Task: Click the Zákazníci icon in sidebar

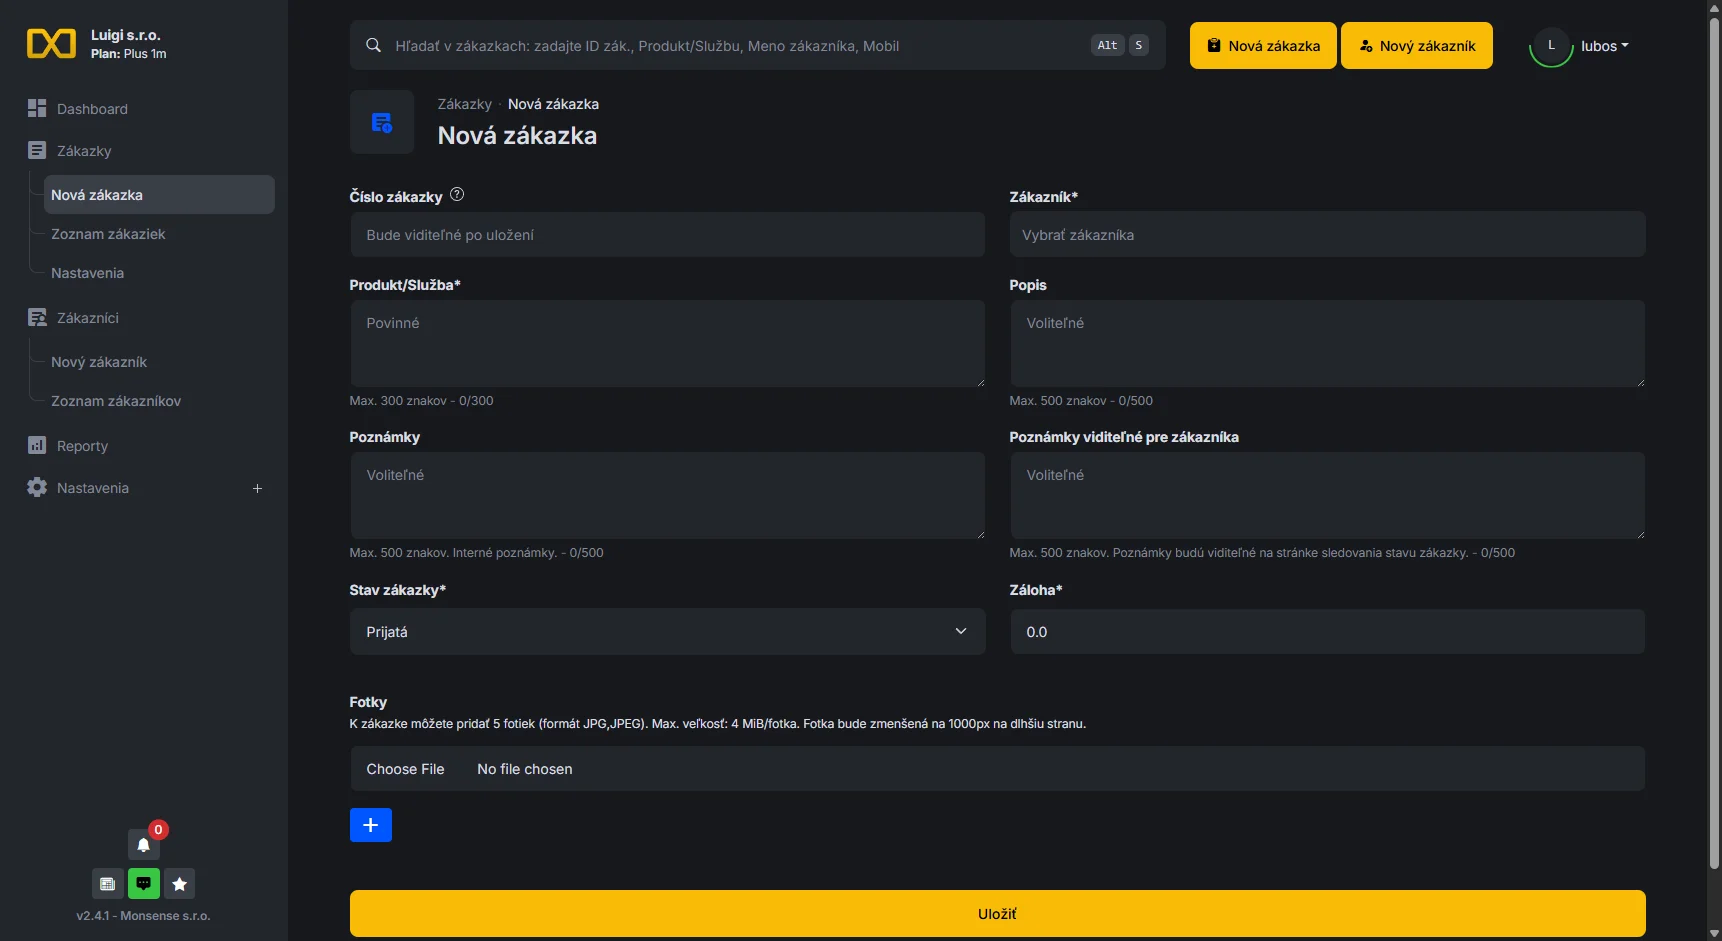Action: point(37,317)
